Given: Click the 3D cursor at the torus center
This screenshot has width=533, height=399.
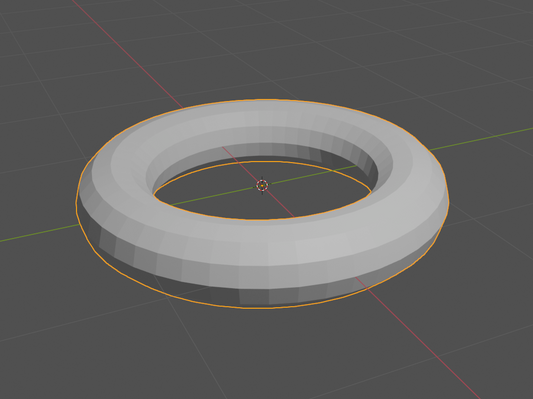Looking at the screenshot, I should pos(262,185).
